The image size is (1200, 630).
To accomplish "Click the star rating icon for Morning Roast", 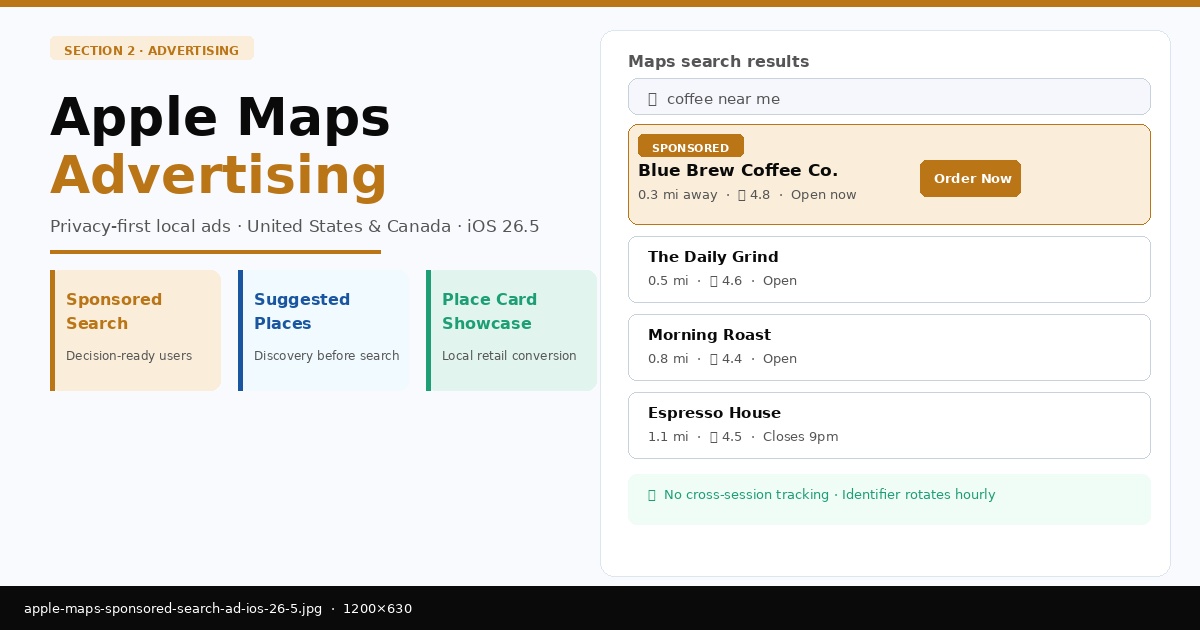I will pos(714,359).
